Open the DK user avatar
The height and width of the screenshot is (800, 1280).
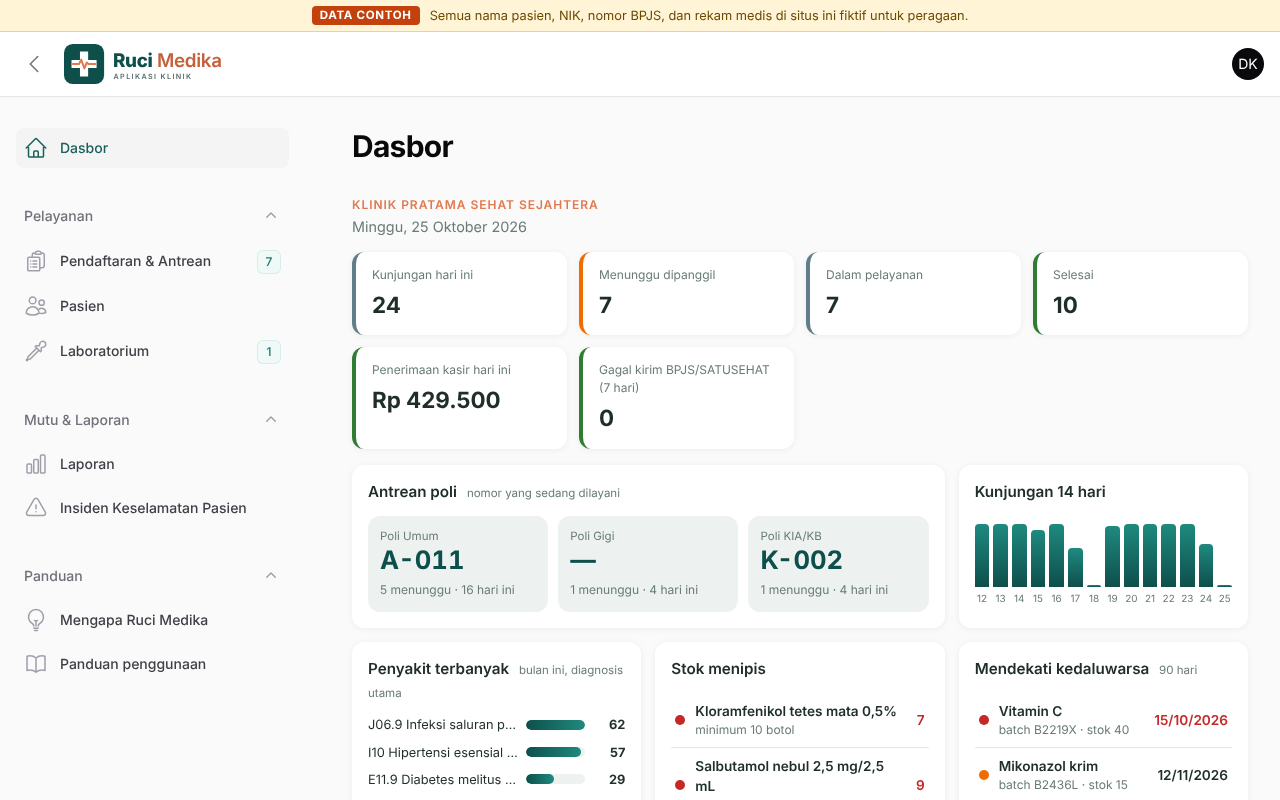(1248, 64)
